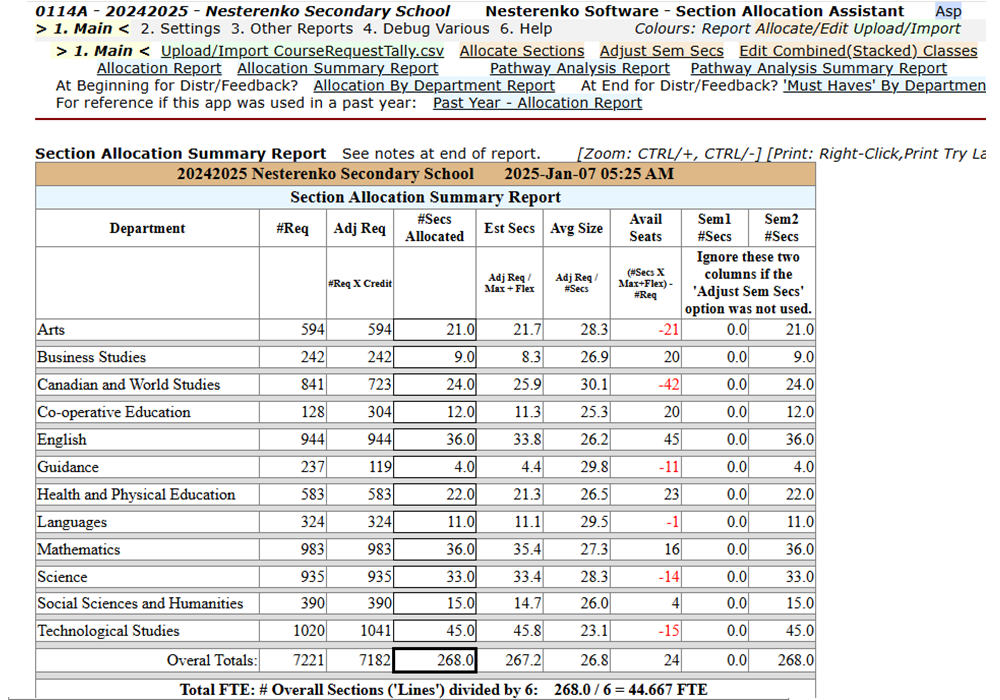The height and width of the screenshot is (700, 1000).
Task: Open the Pathway Analysis Report
Action: pyautogui.click(x=579, y=68)
